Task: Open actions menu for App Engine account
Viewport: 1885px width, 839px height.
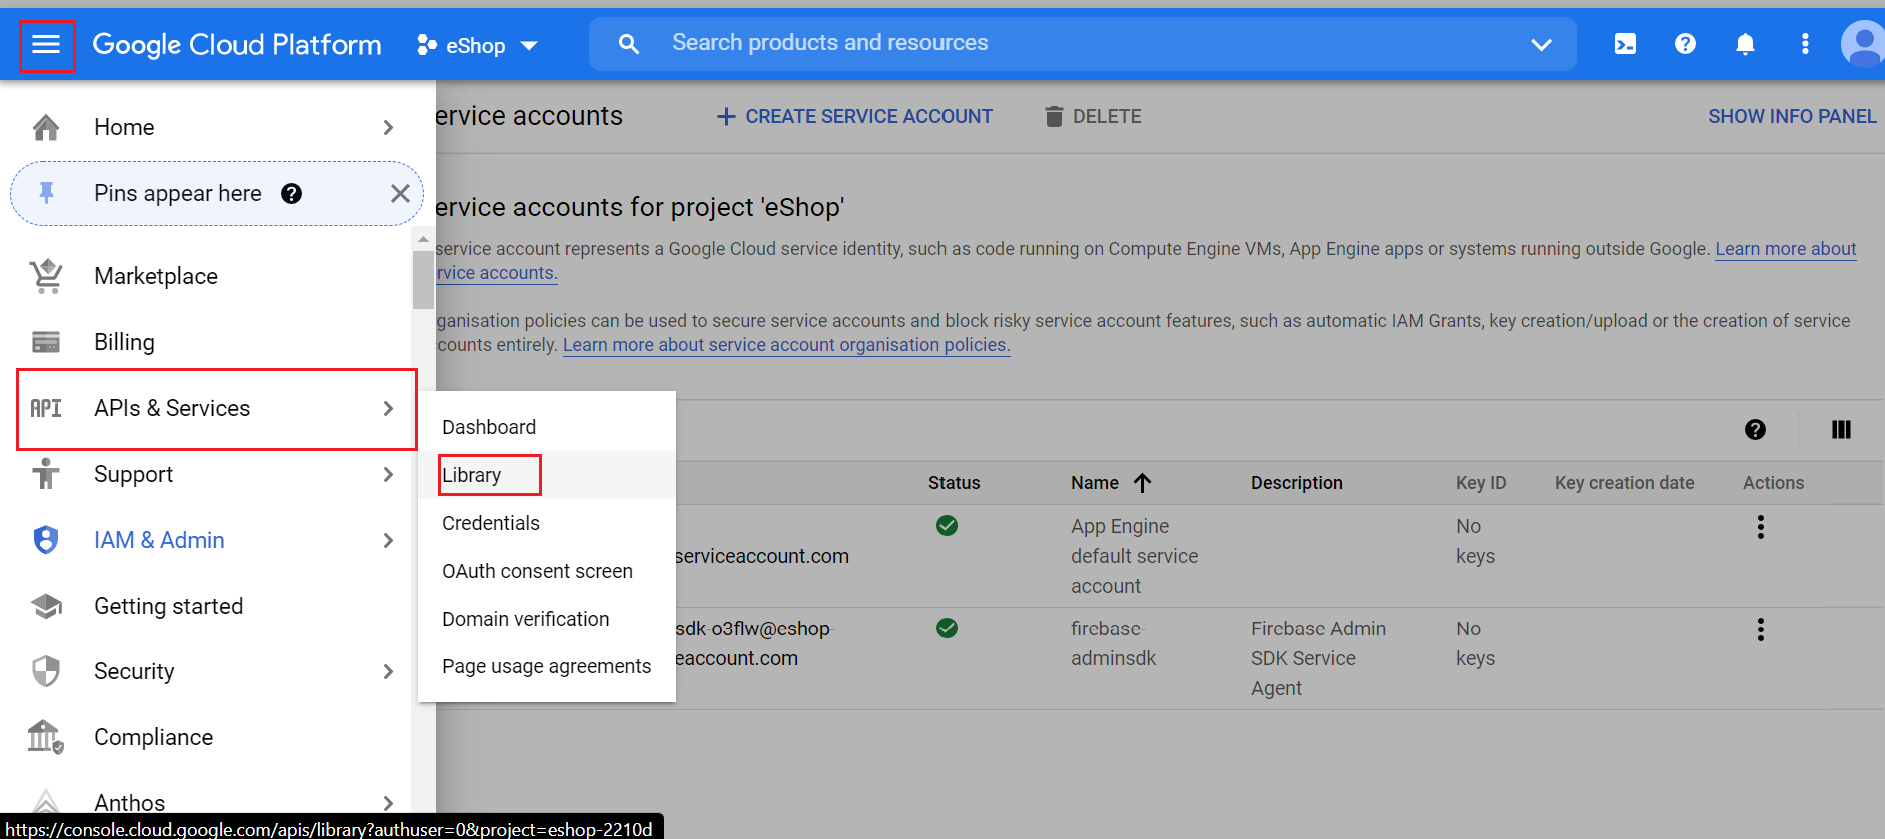Action: coord(1760,527)
